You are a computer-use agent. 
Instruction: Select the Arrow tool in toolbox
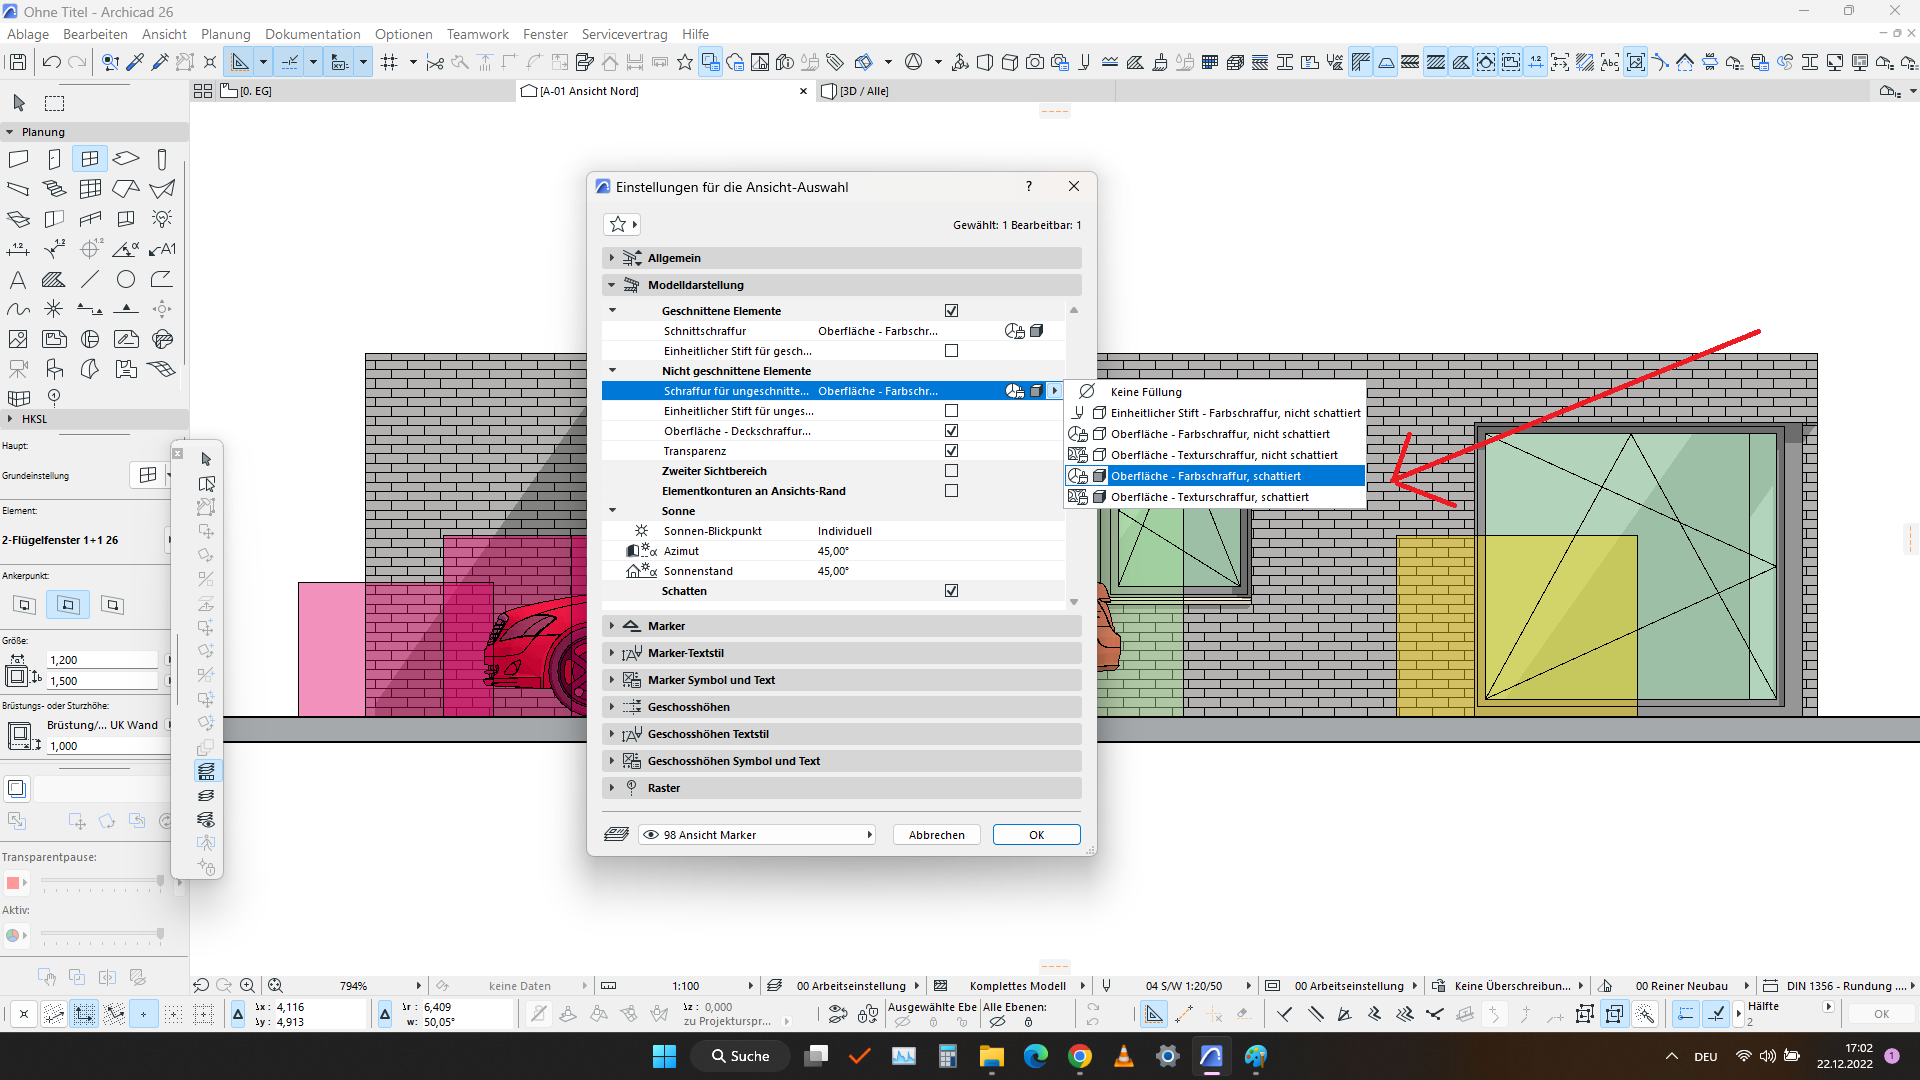point(19,103)
